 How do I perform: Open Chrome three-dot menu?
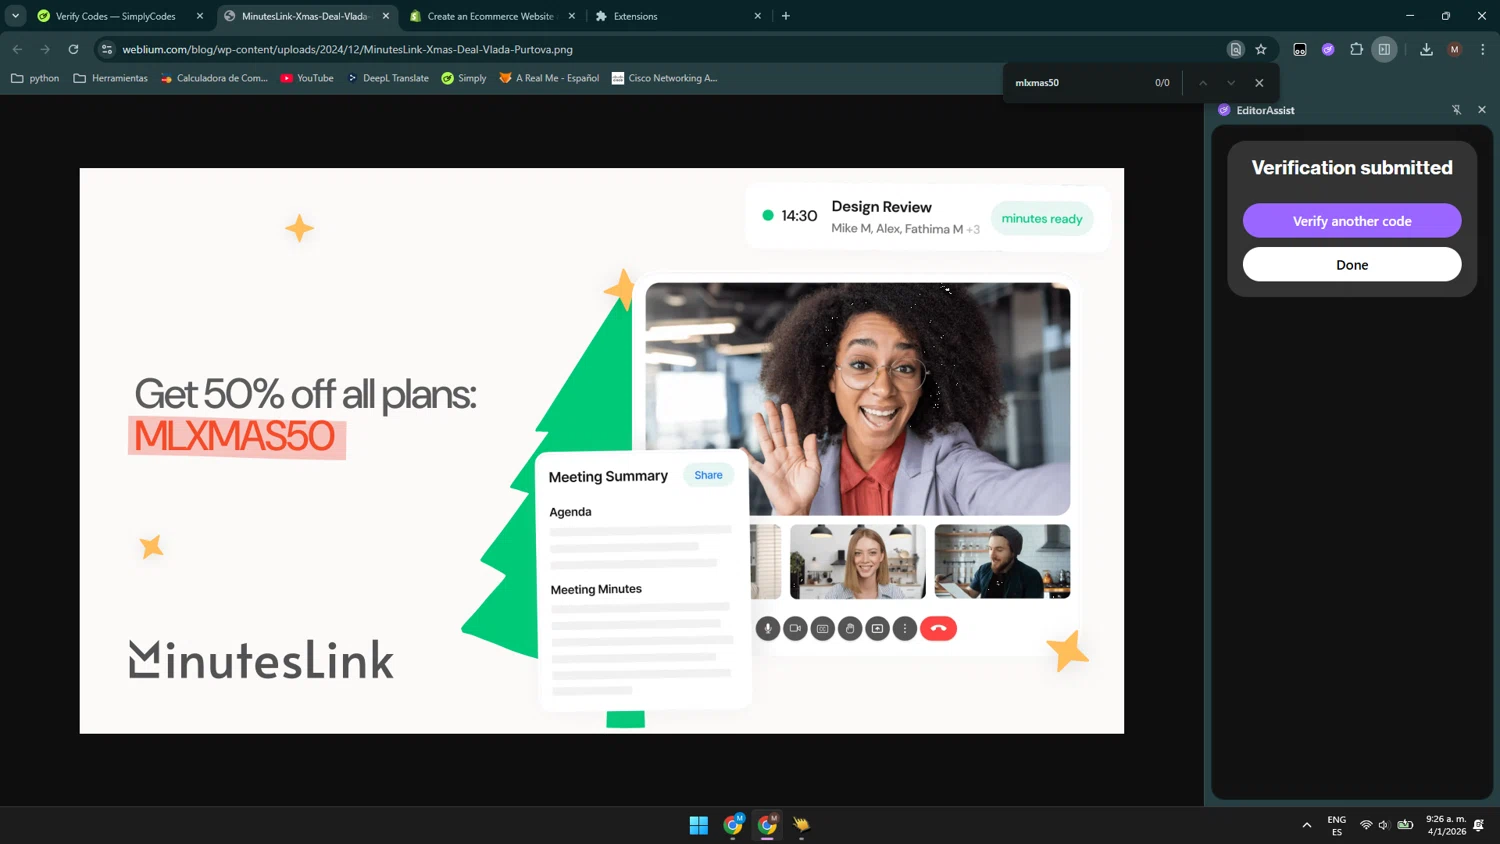1483,49
